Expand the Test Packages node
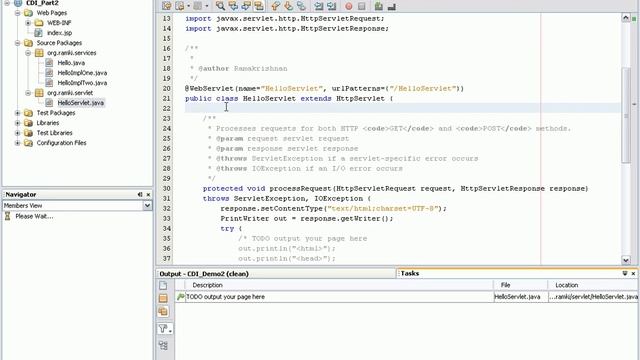 pyautogui.click(x=18, y=113)
